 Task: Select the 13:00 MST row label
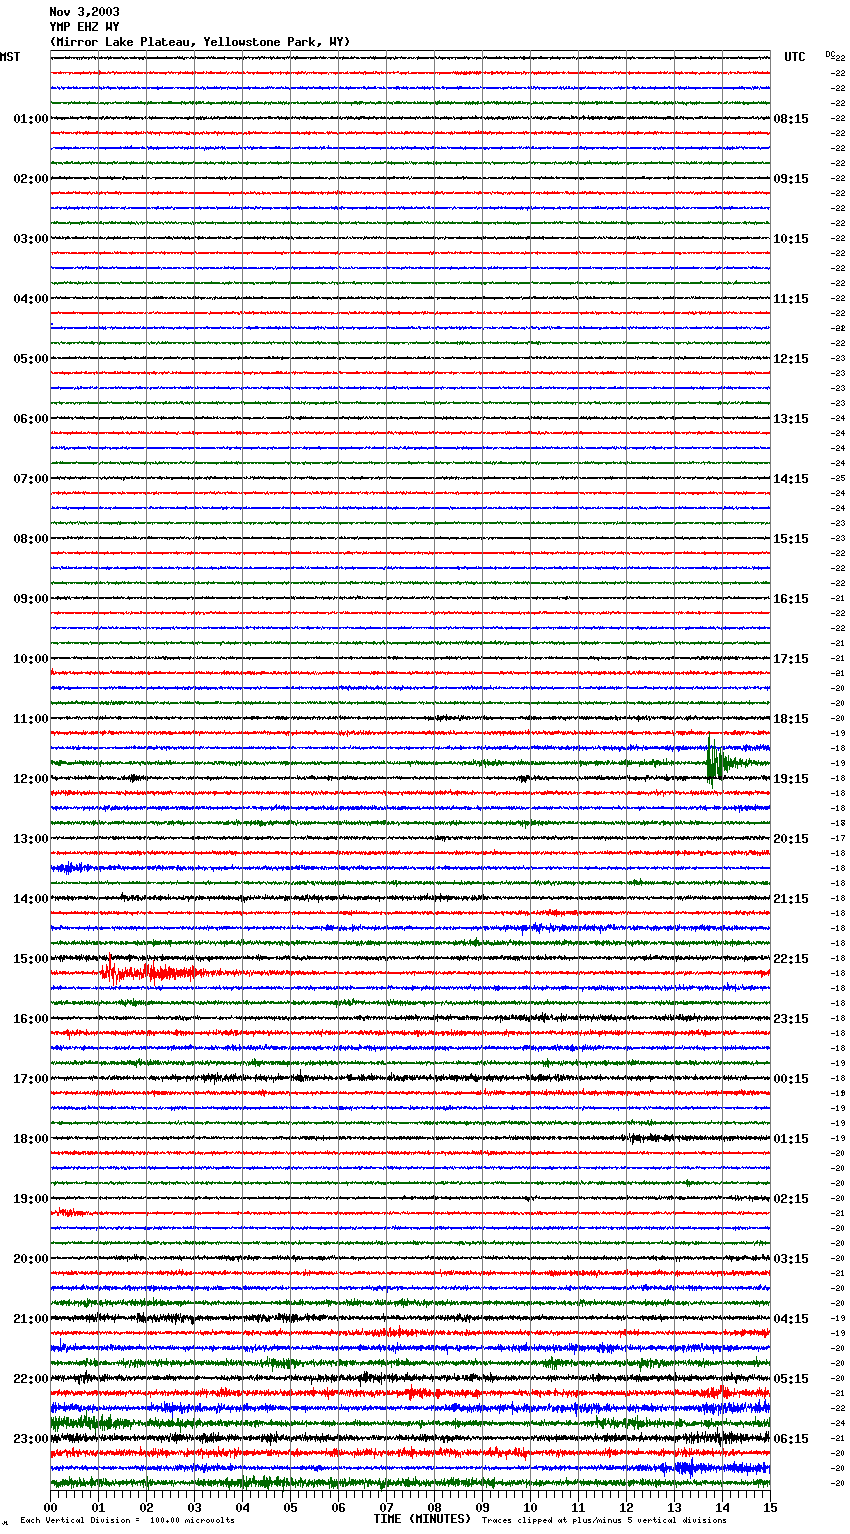[x=30, y=839]
